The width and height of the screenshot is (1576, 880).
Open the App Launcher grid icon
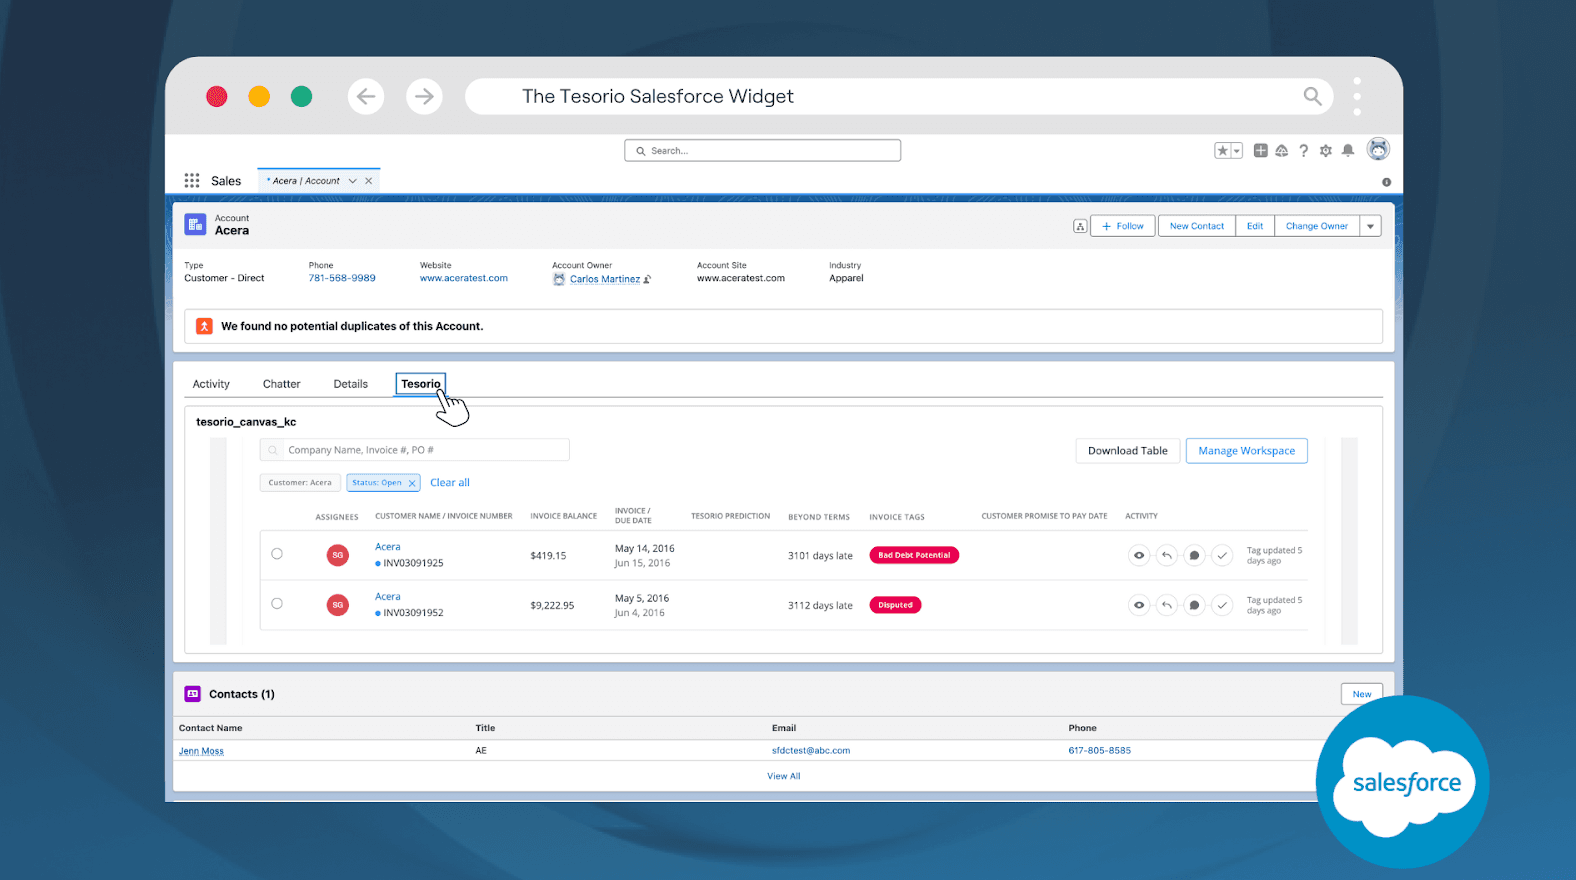click(192, 181)
